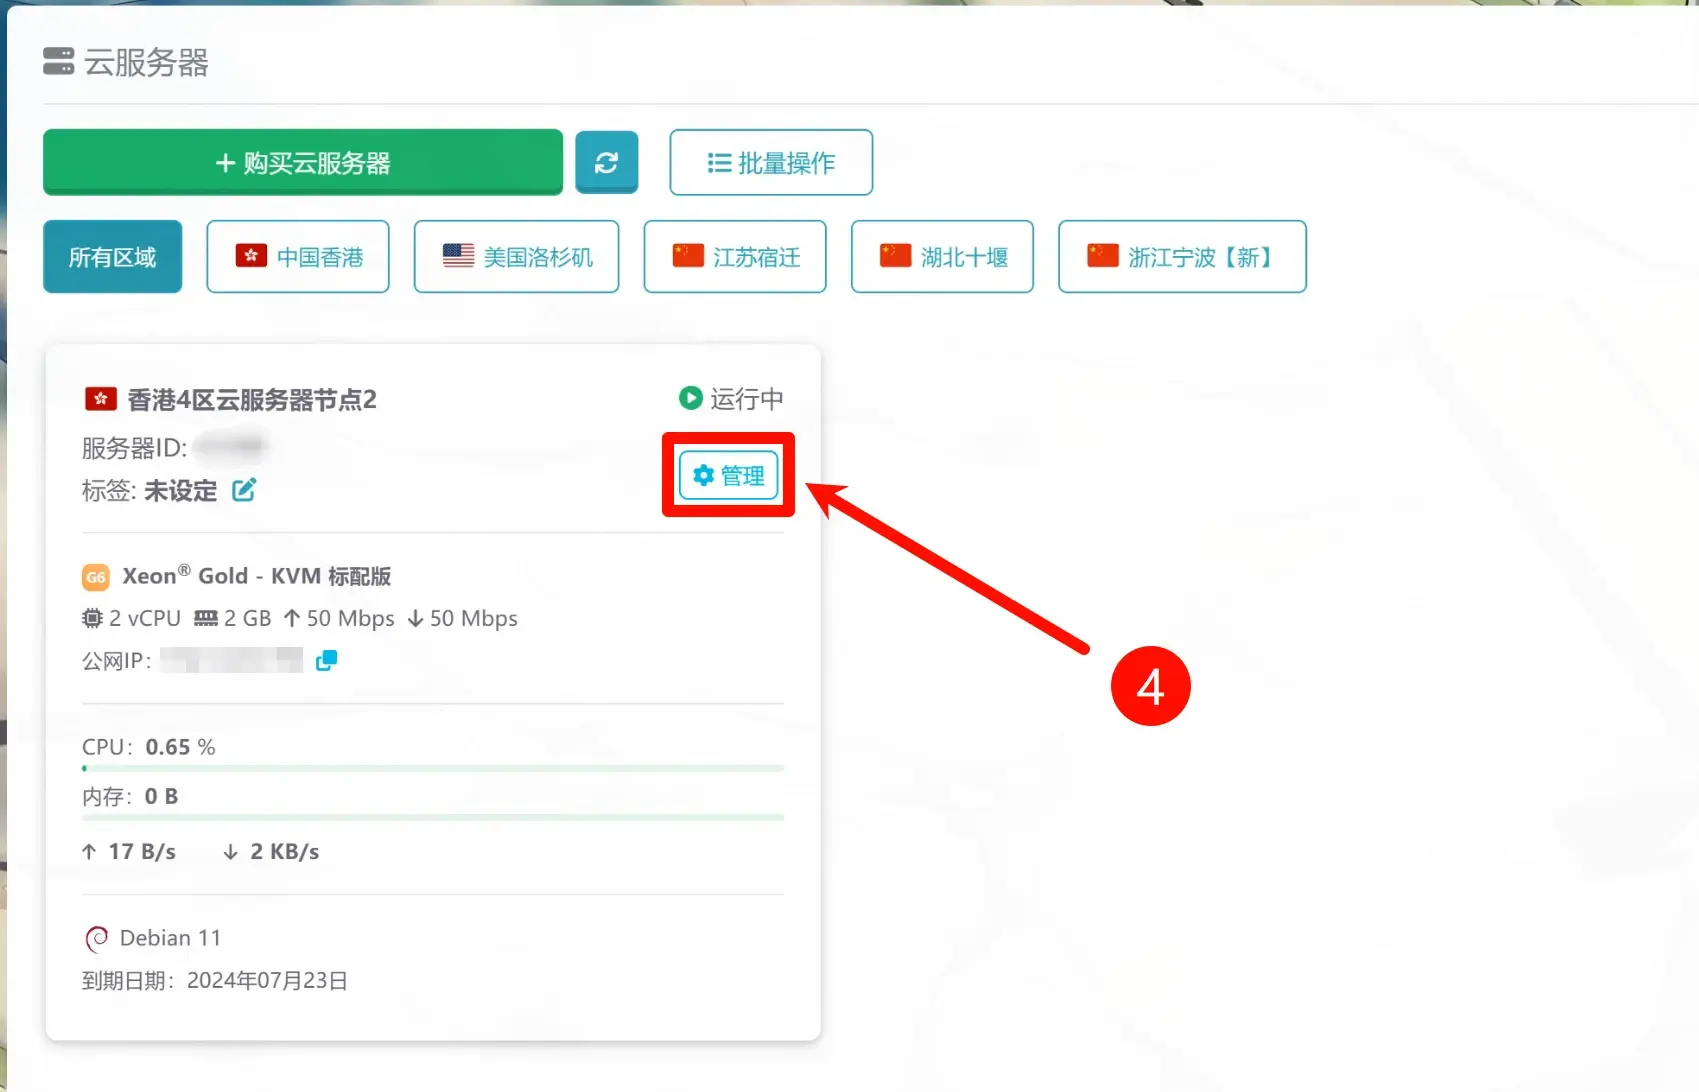Click the green running status play icon
The height and width of the screenshot is (1092, 1699).
click(690, 398)
